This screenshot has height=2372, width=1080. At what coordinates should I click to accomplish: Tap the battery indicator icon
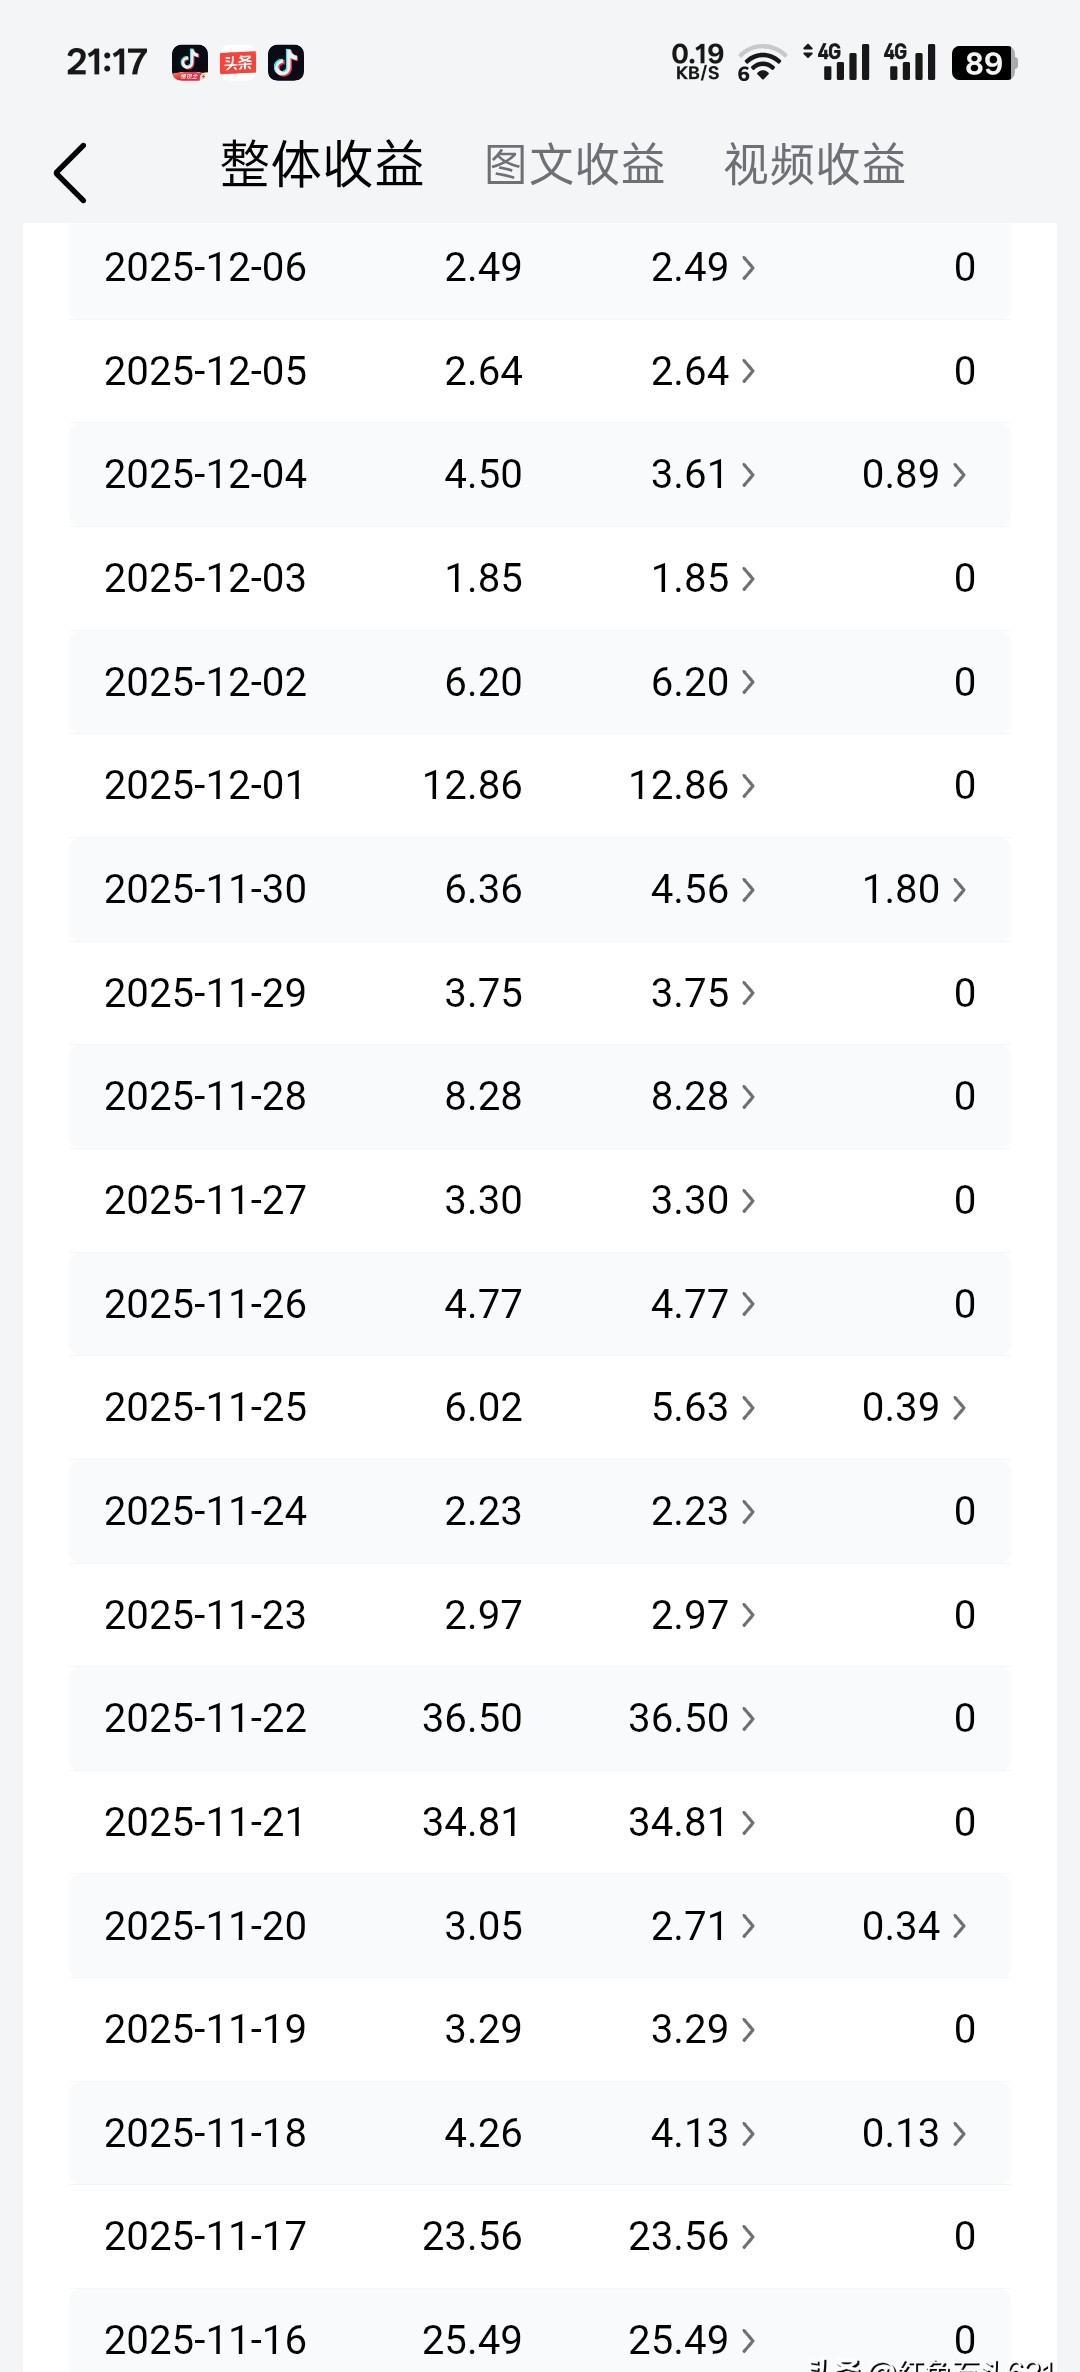tap(985, 63)
